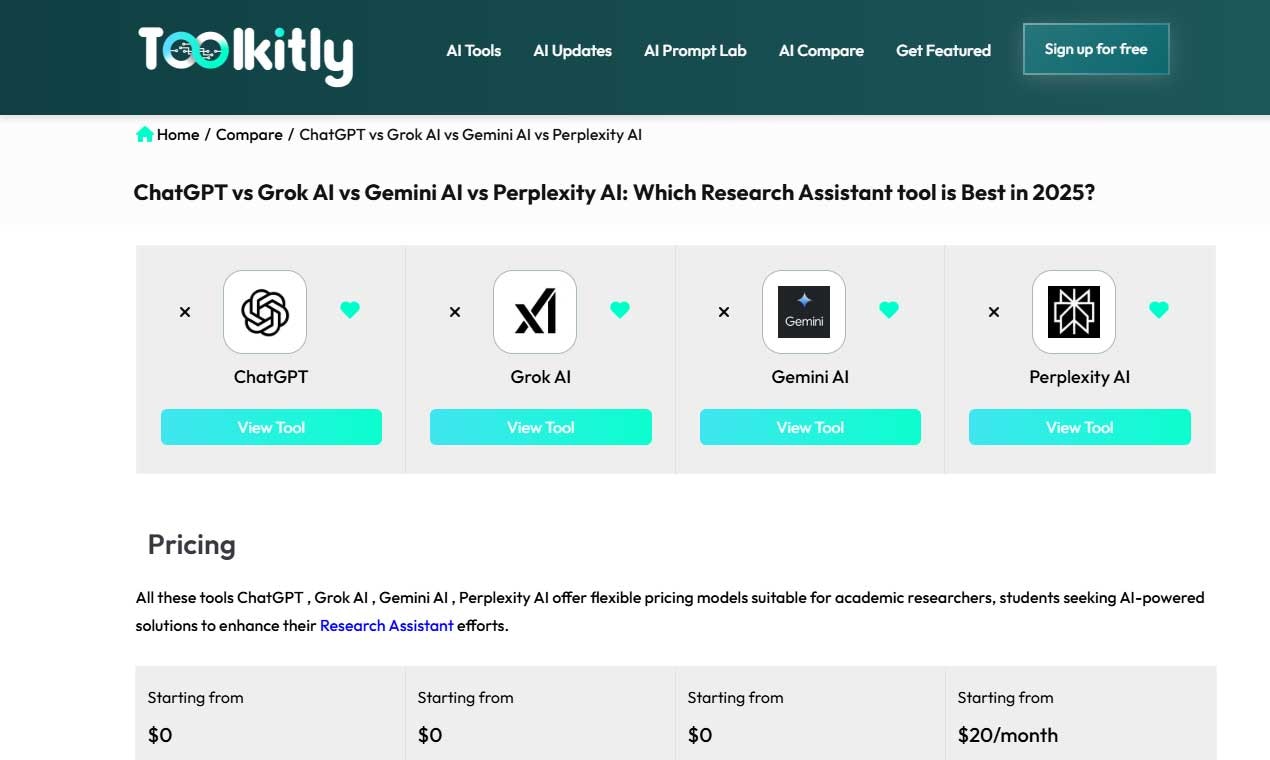This screenshot has height=760, width=1270.
Task: Click the home icon in breadcrumb
Action: (x=145, y=134)
